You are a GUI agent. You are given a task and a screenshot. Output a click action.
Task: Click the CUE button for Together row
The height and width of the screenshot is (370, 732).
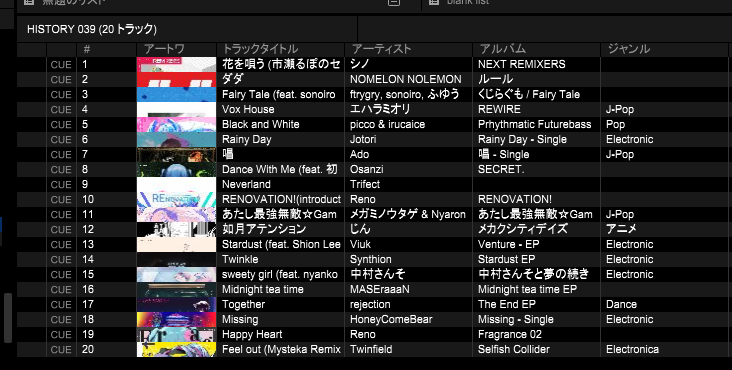click(61, 305)
